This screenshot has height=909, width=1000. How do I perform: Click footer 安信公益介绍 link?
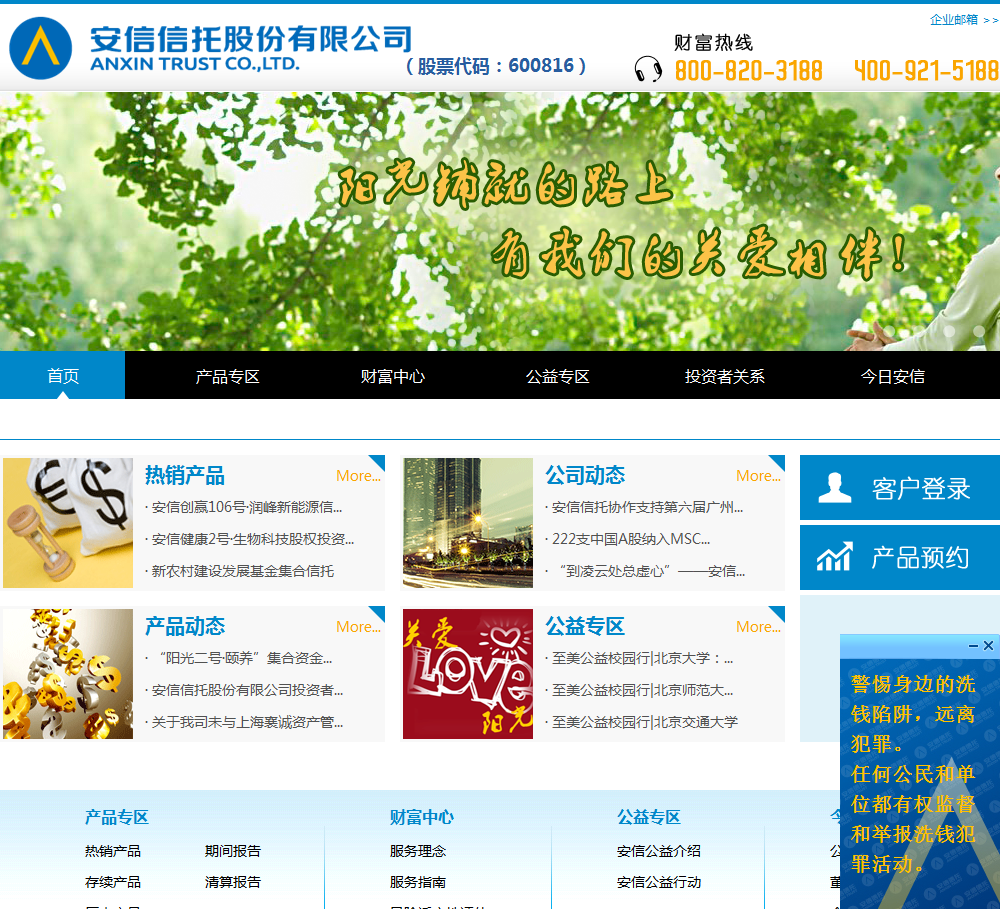pos(659,851)
